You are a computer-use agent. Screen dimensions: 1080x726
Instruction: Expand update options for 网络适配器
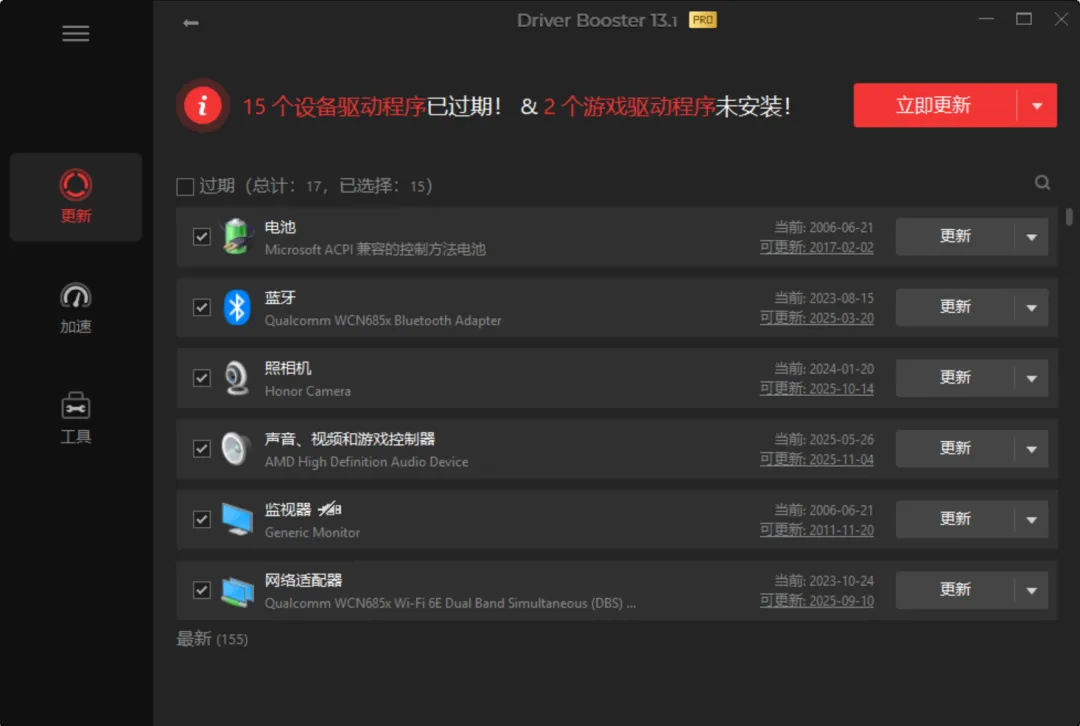1031,590
